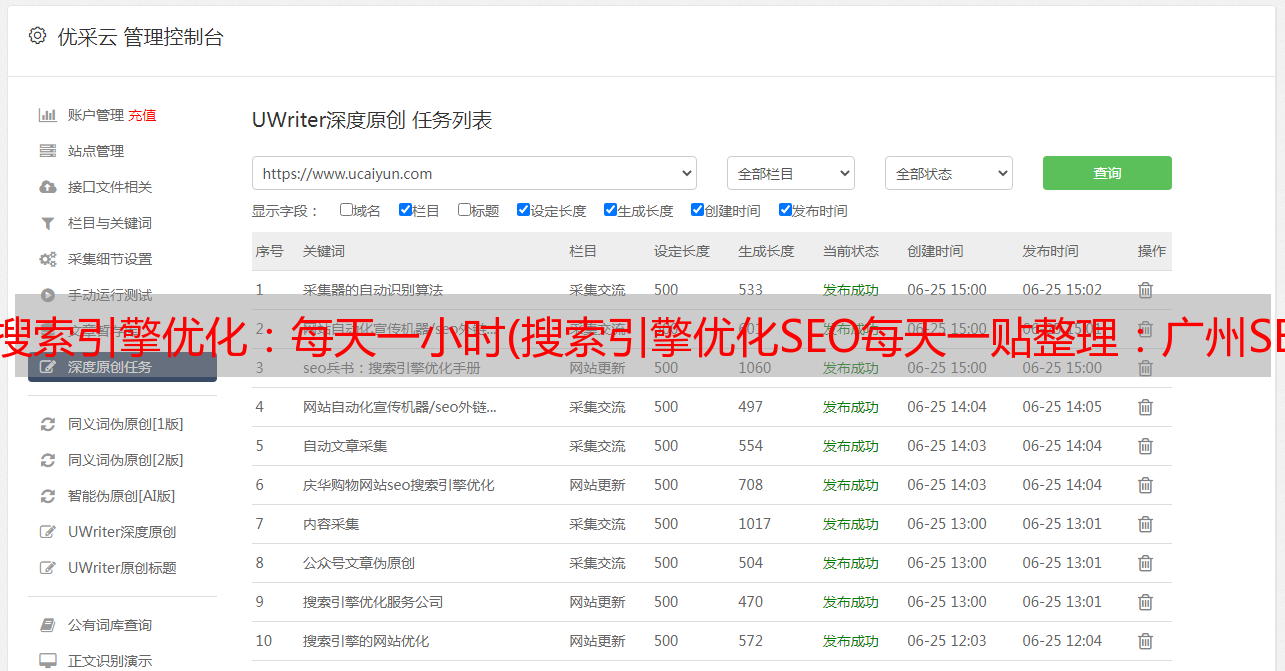1285x671 pixels.
Task: Click keyword 公众号文章伪原创
Action: [x=359, y=563]
